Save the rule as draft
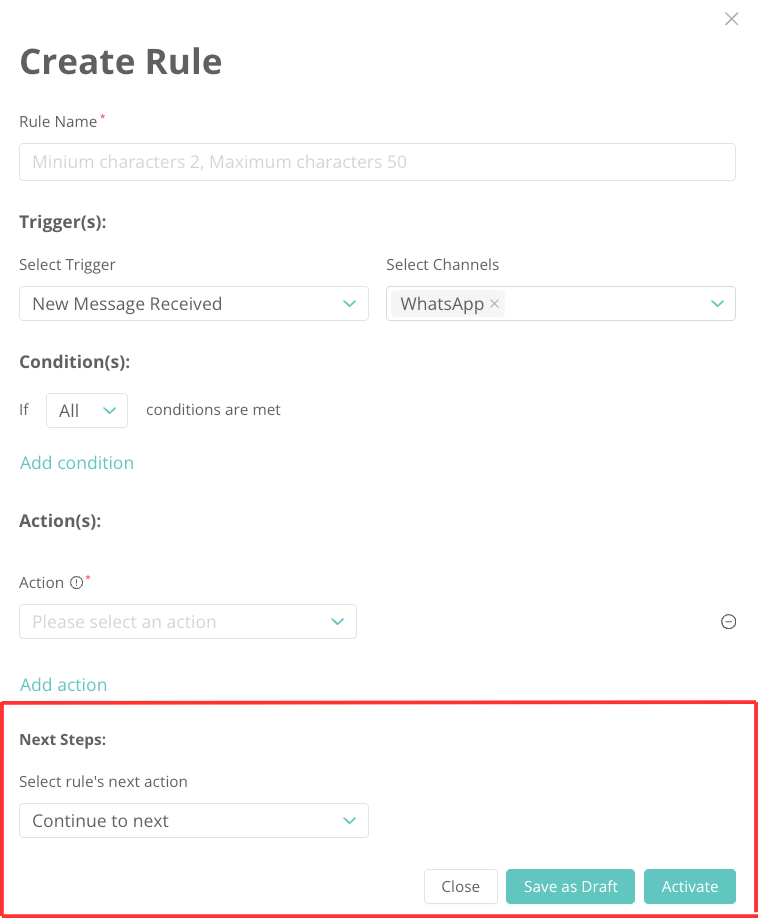The height and width of the screenshot is (918, 758). pos(571,887)
